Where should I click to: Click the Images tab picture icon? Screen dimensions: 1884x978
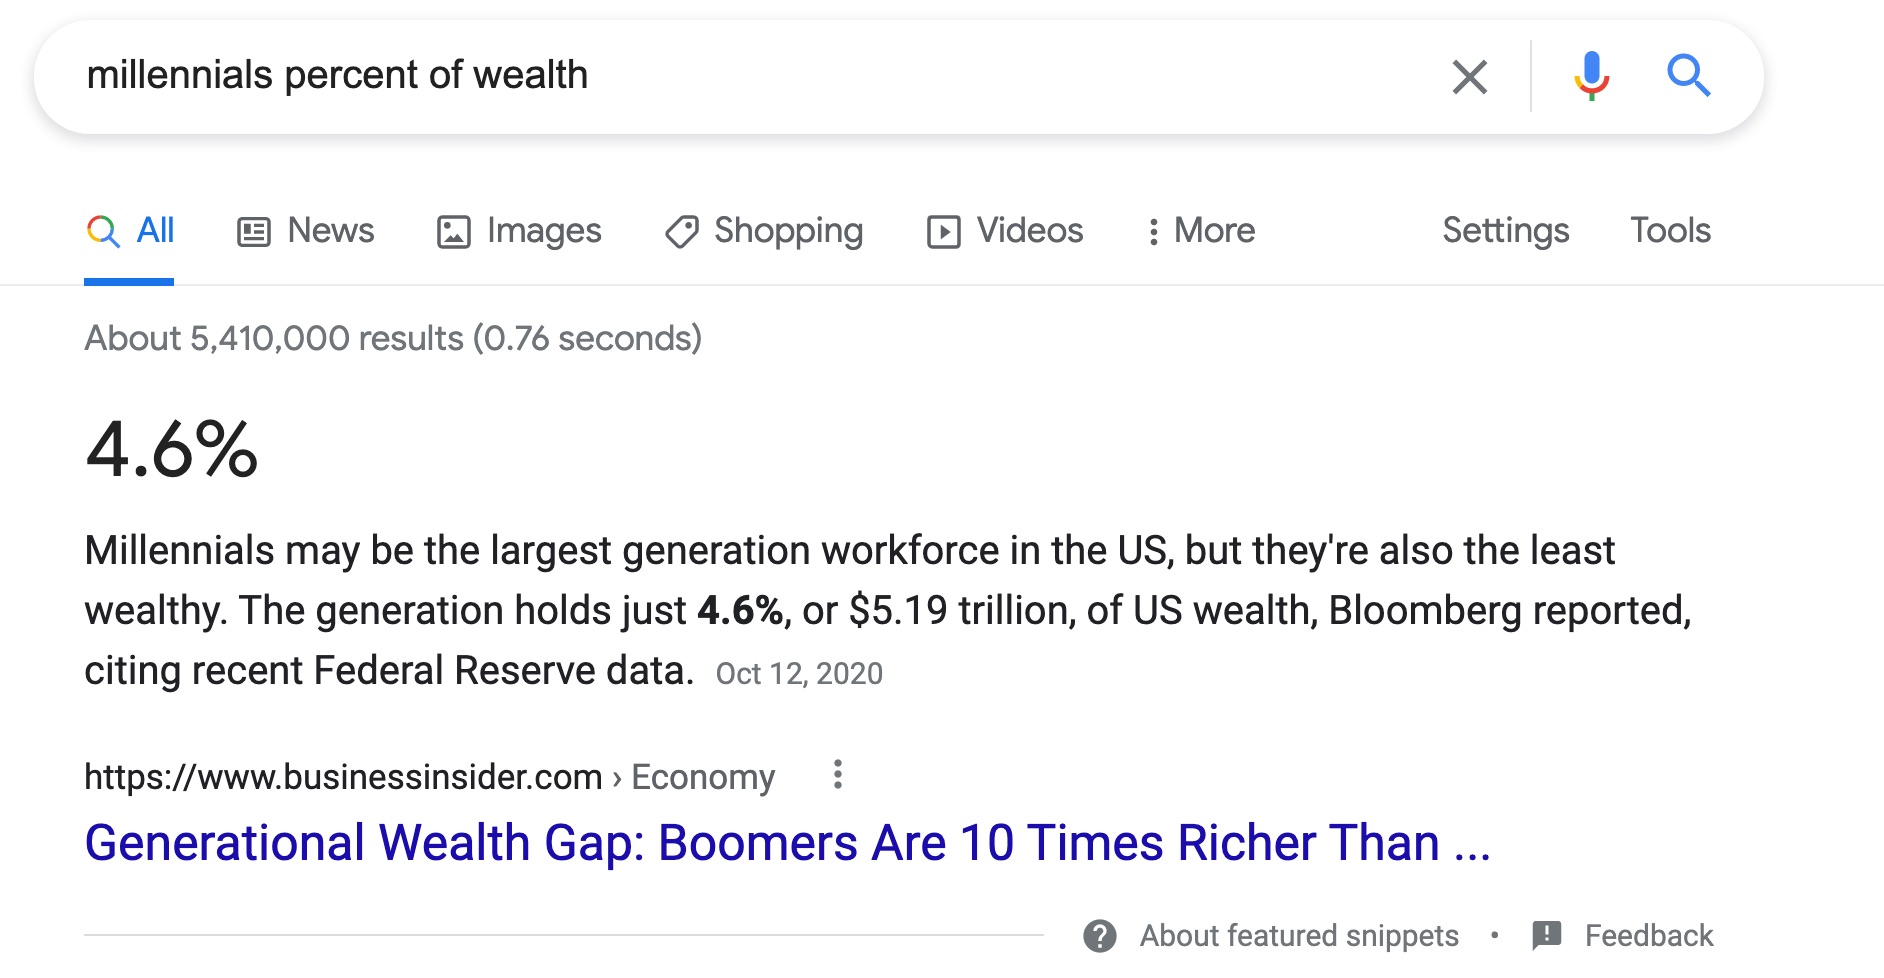pyautogui.click(x=454, y=232)
